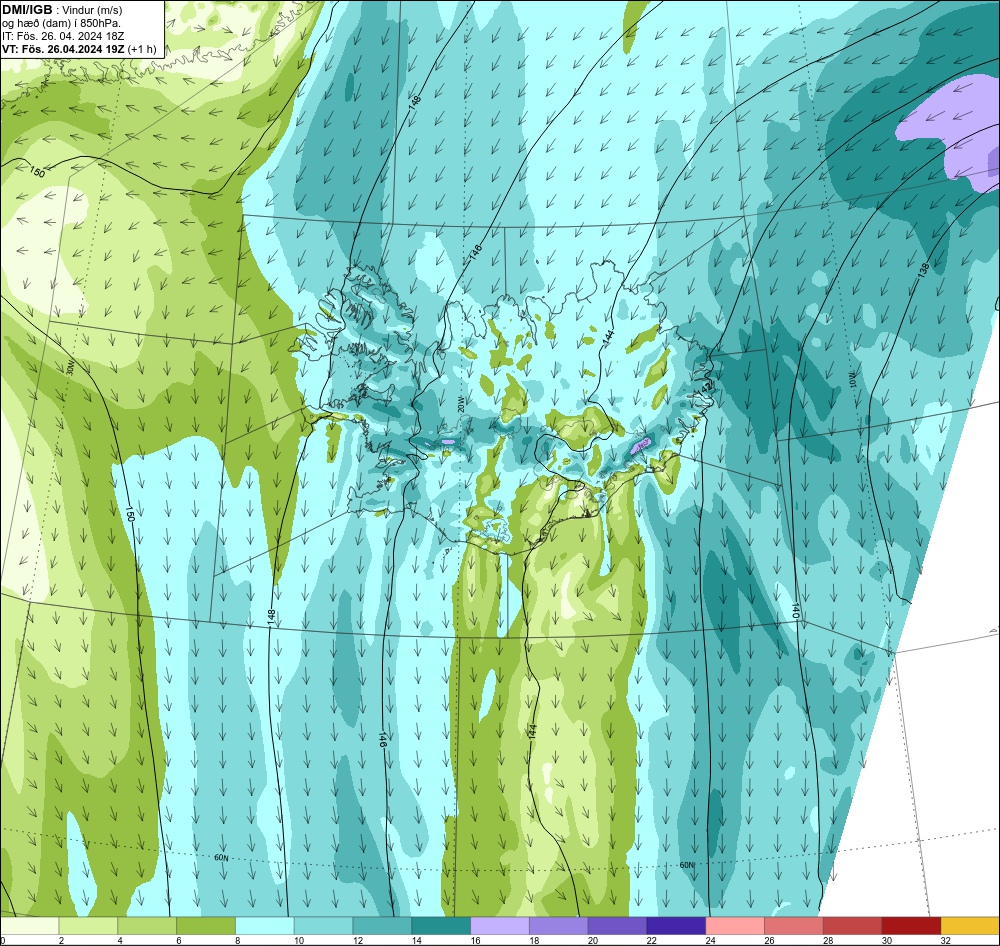Click the 16–18 m/s lavender legend swatch

pos(500,926)
